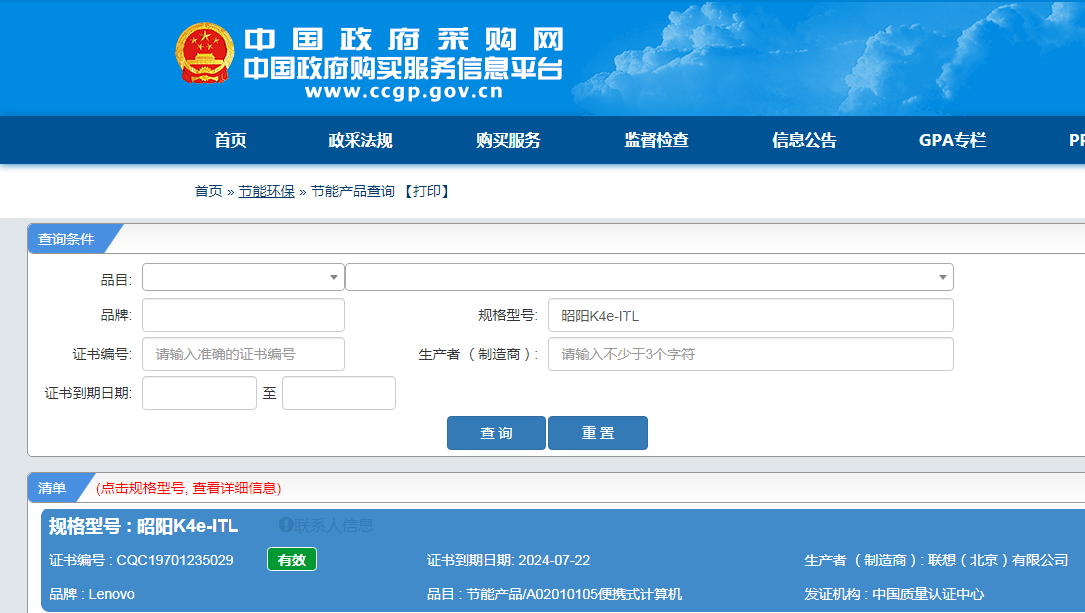This screenshot has width=1085, height=613.
Task: Go to 政采法规 navigation menu
Action: 360,141
